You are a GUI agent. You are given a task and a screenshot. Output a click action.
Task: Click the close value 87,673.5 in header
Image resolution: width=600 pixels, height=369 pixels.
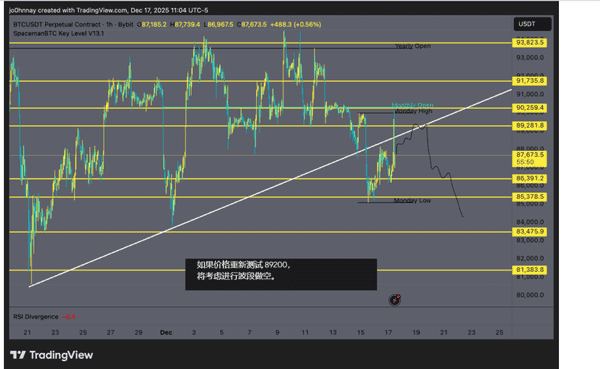pos(254,24)
